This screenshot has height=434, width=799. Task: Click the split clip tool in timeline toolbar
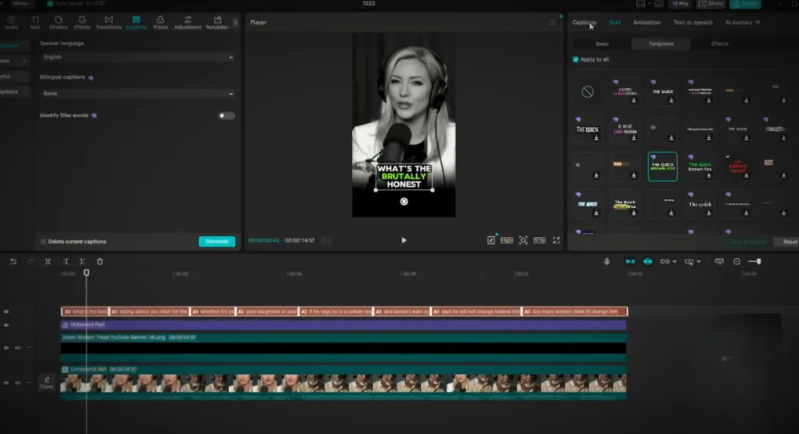(x=47, y=261)
